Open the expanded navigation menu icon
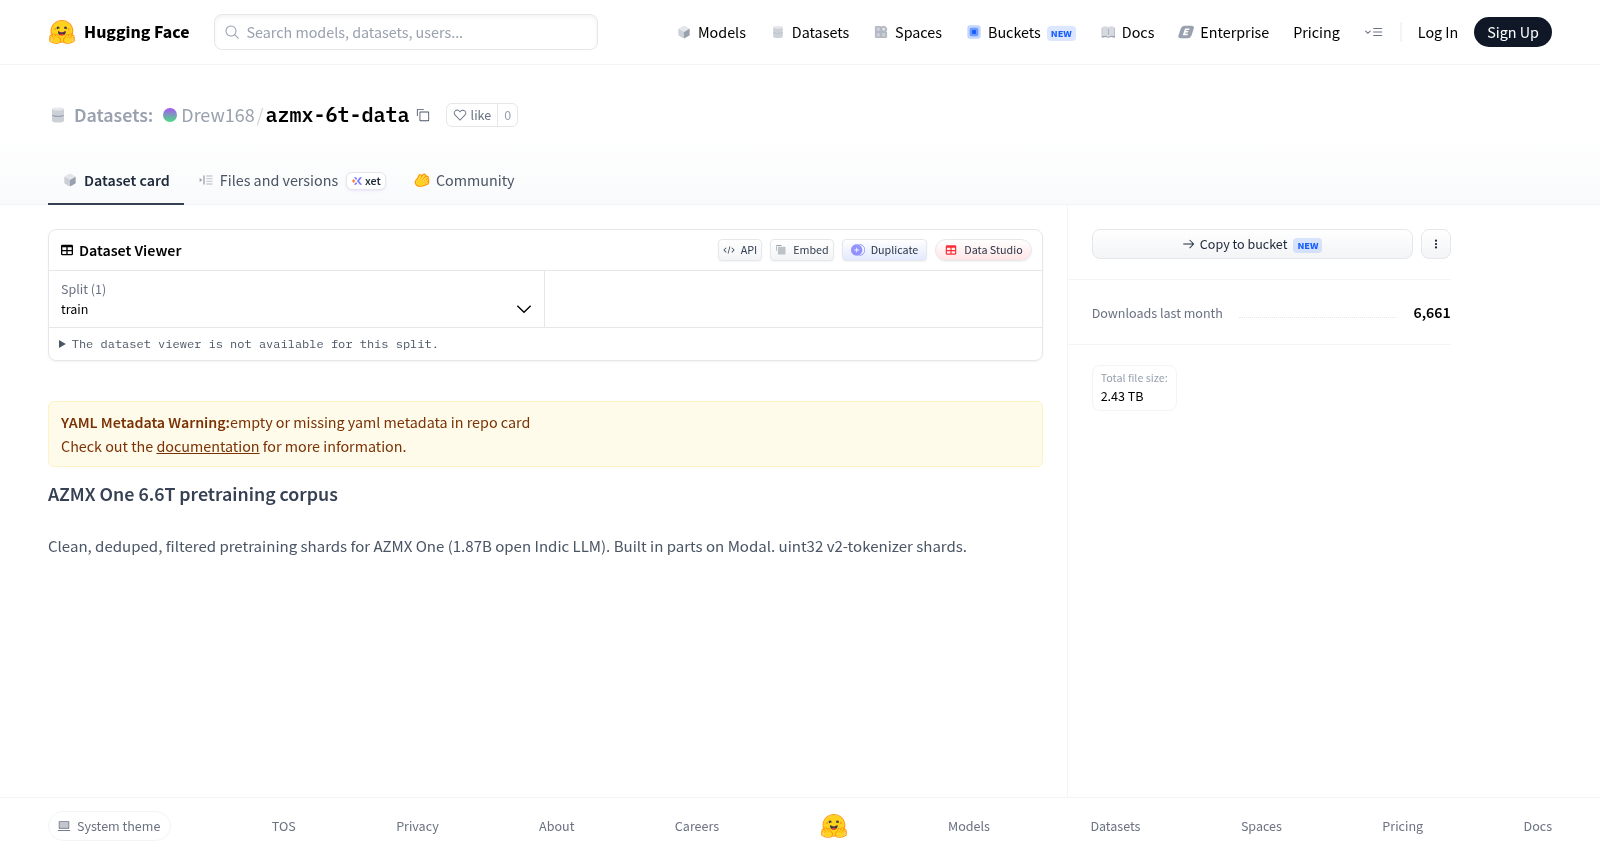 1373,32
